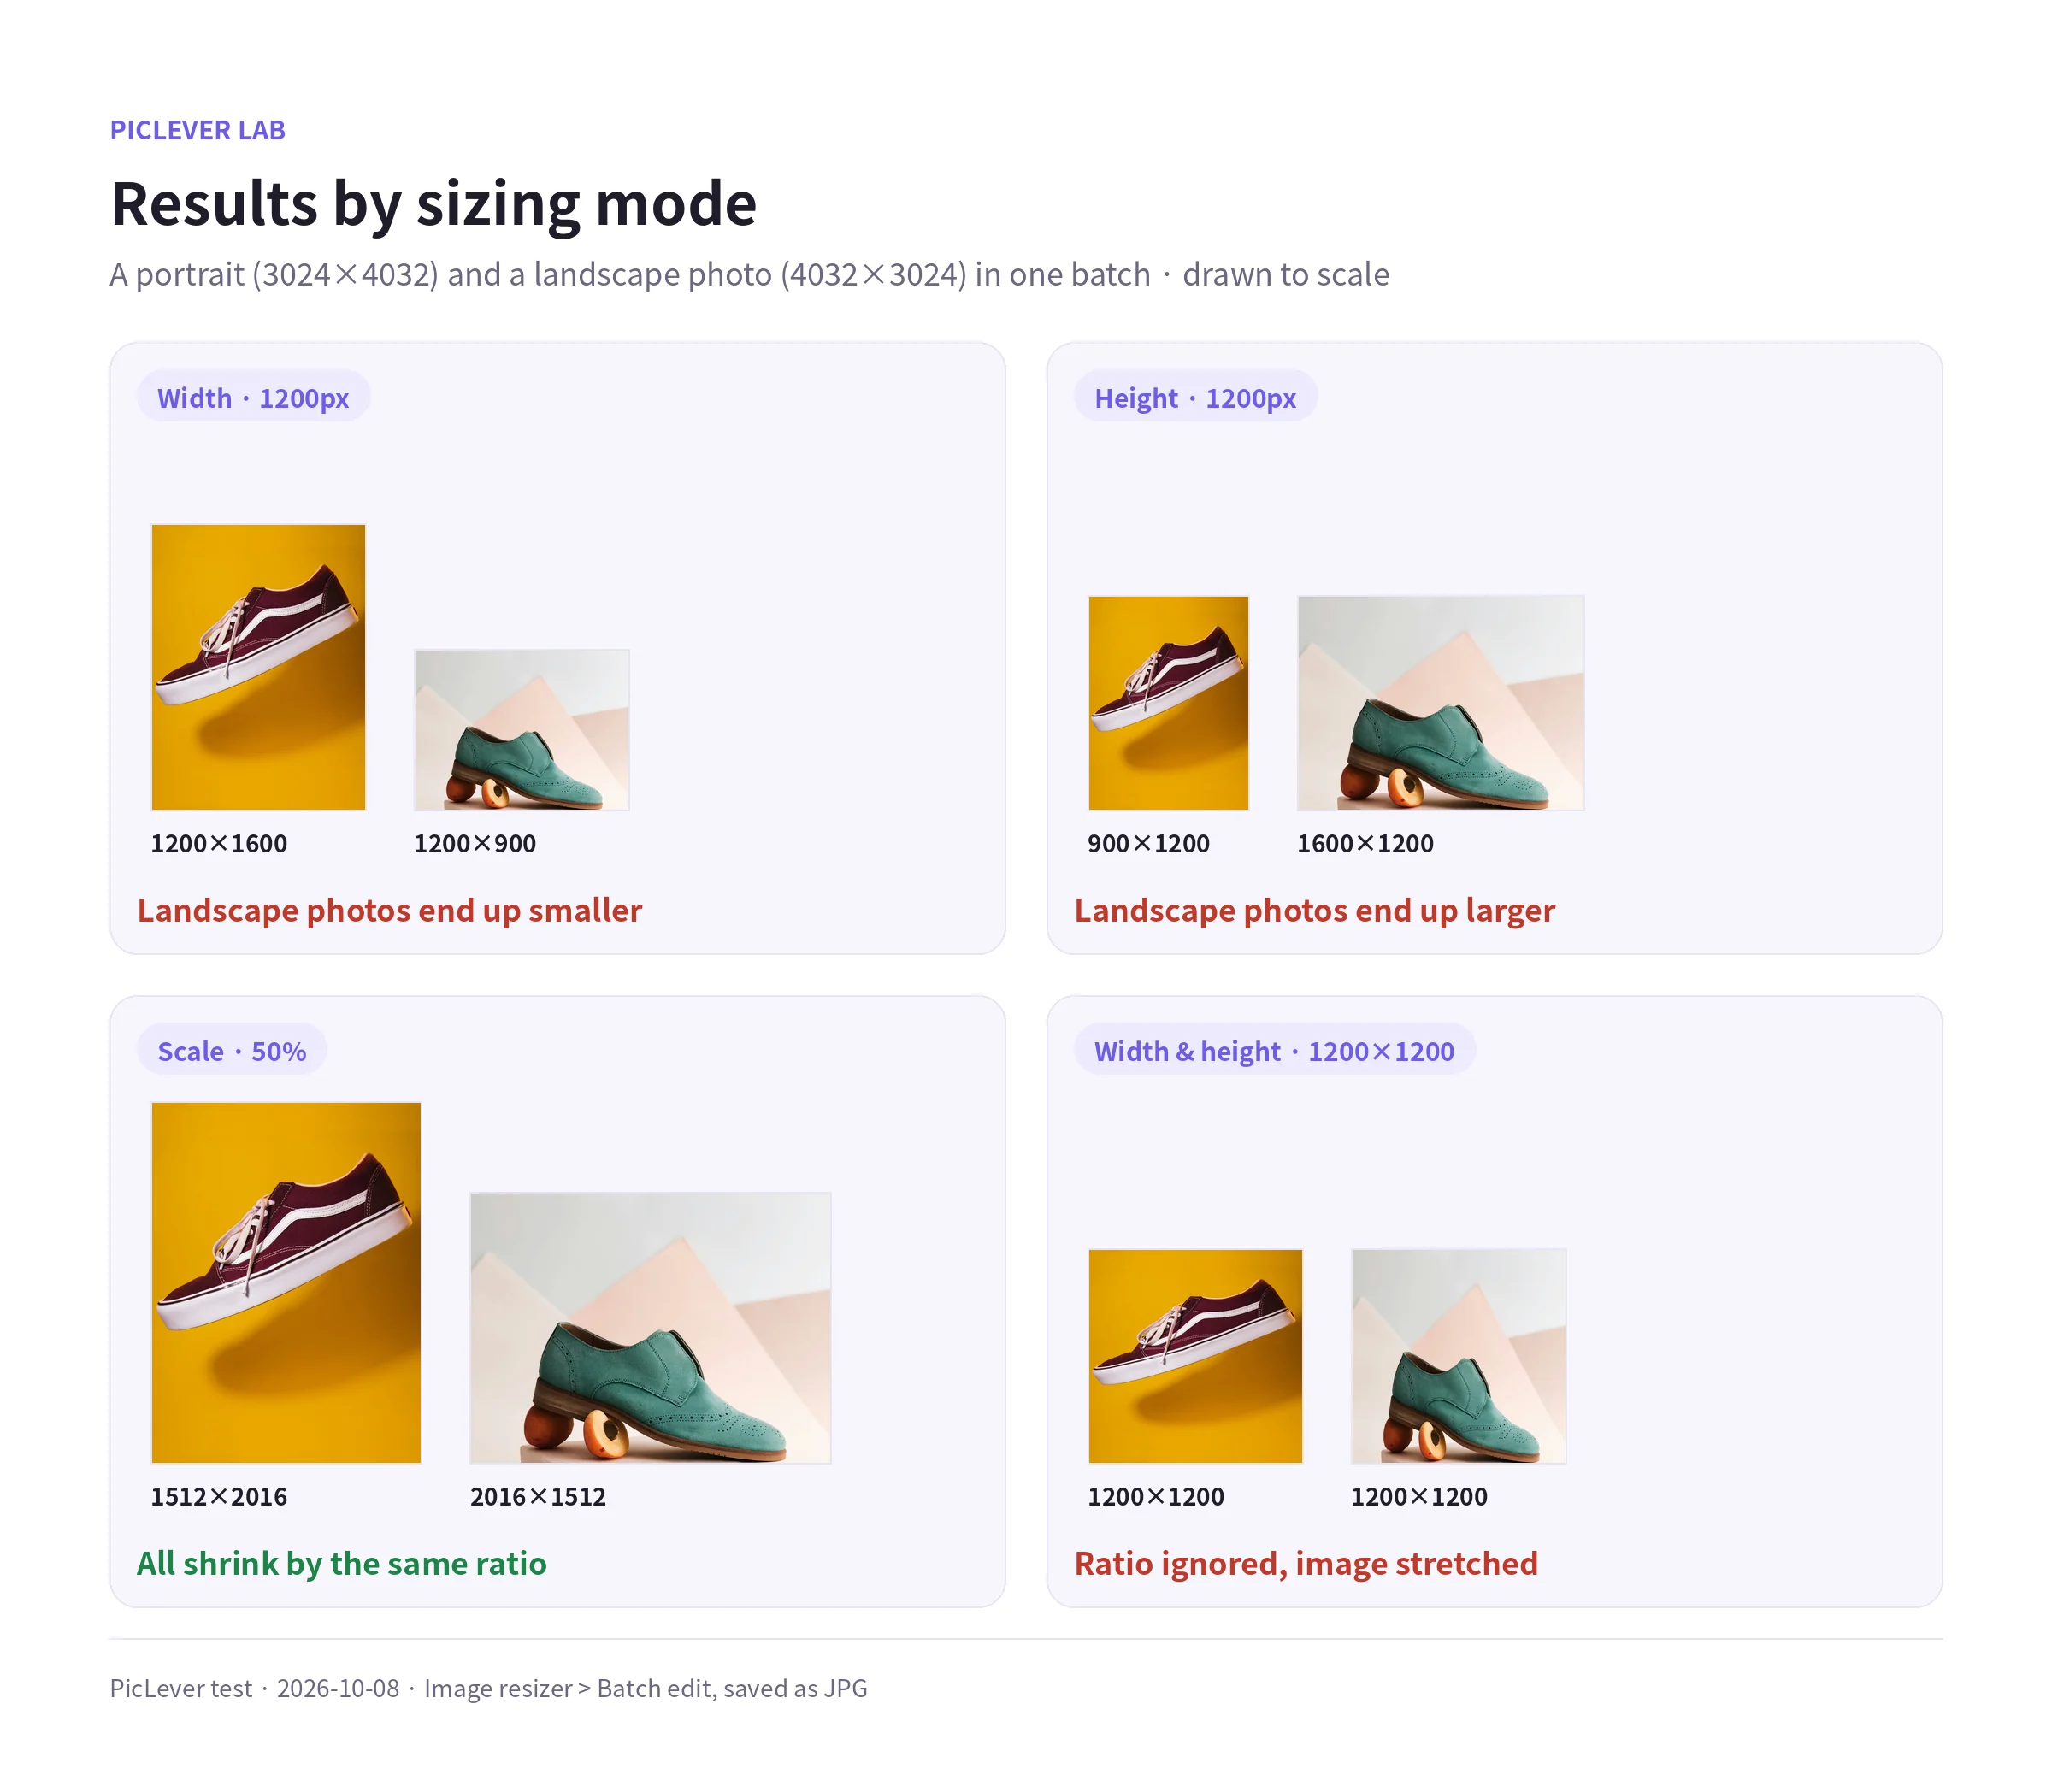2052x1792 pixels.
Task: Select the Width & height 1200×1200 badge
Action: (1274, 1051)
